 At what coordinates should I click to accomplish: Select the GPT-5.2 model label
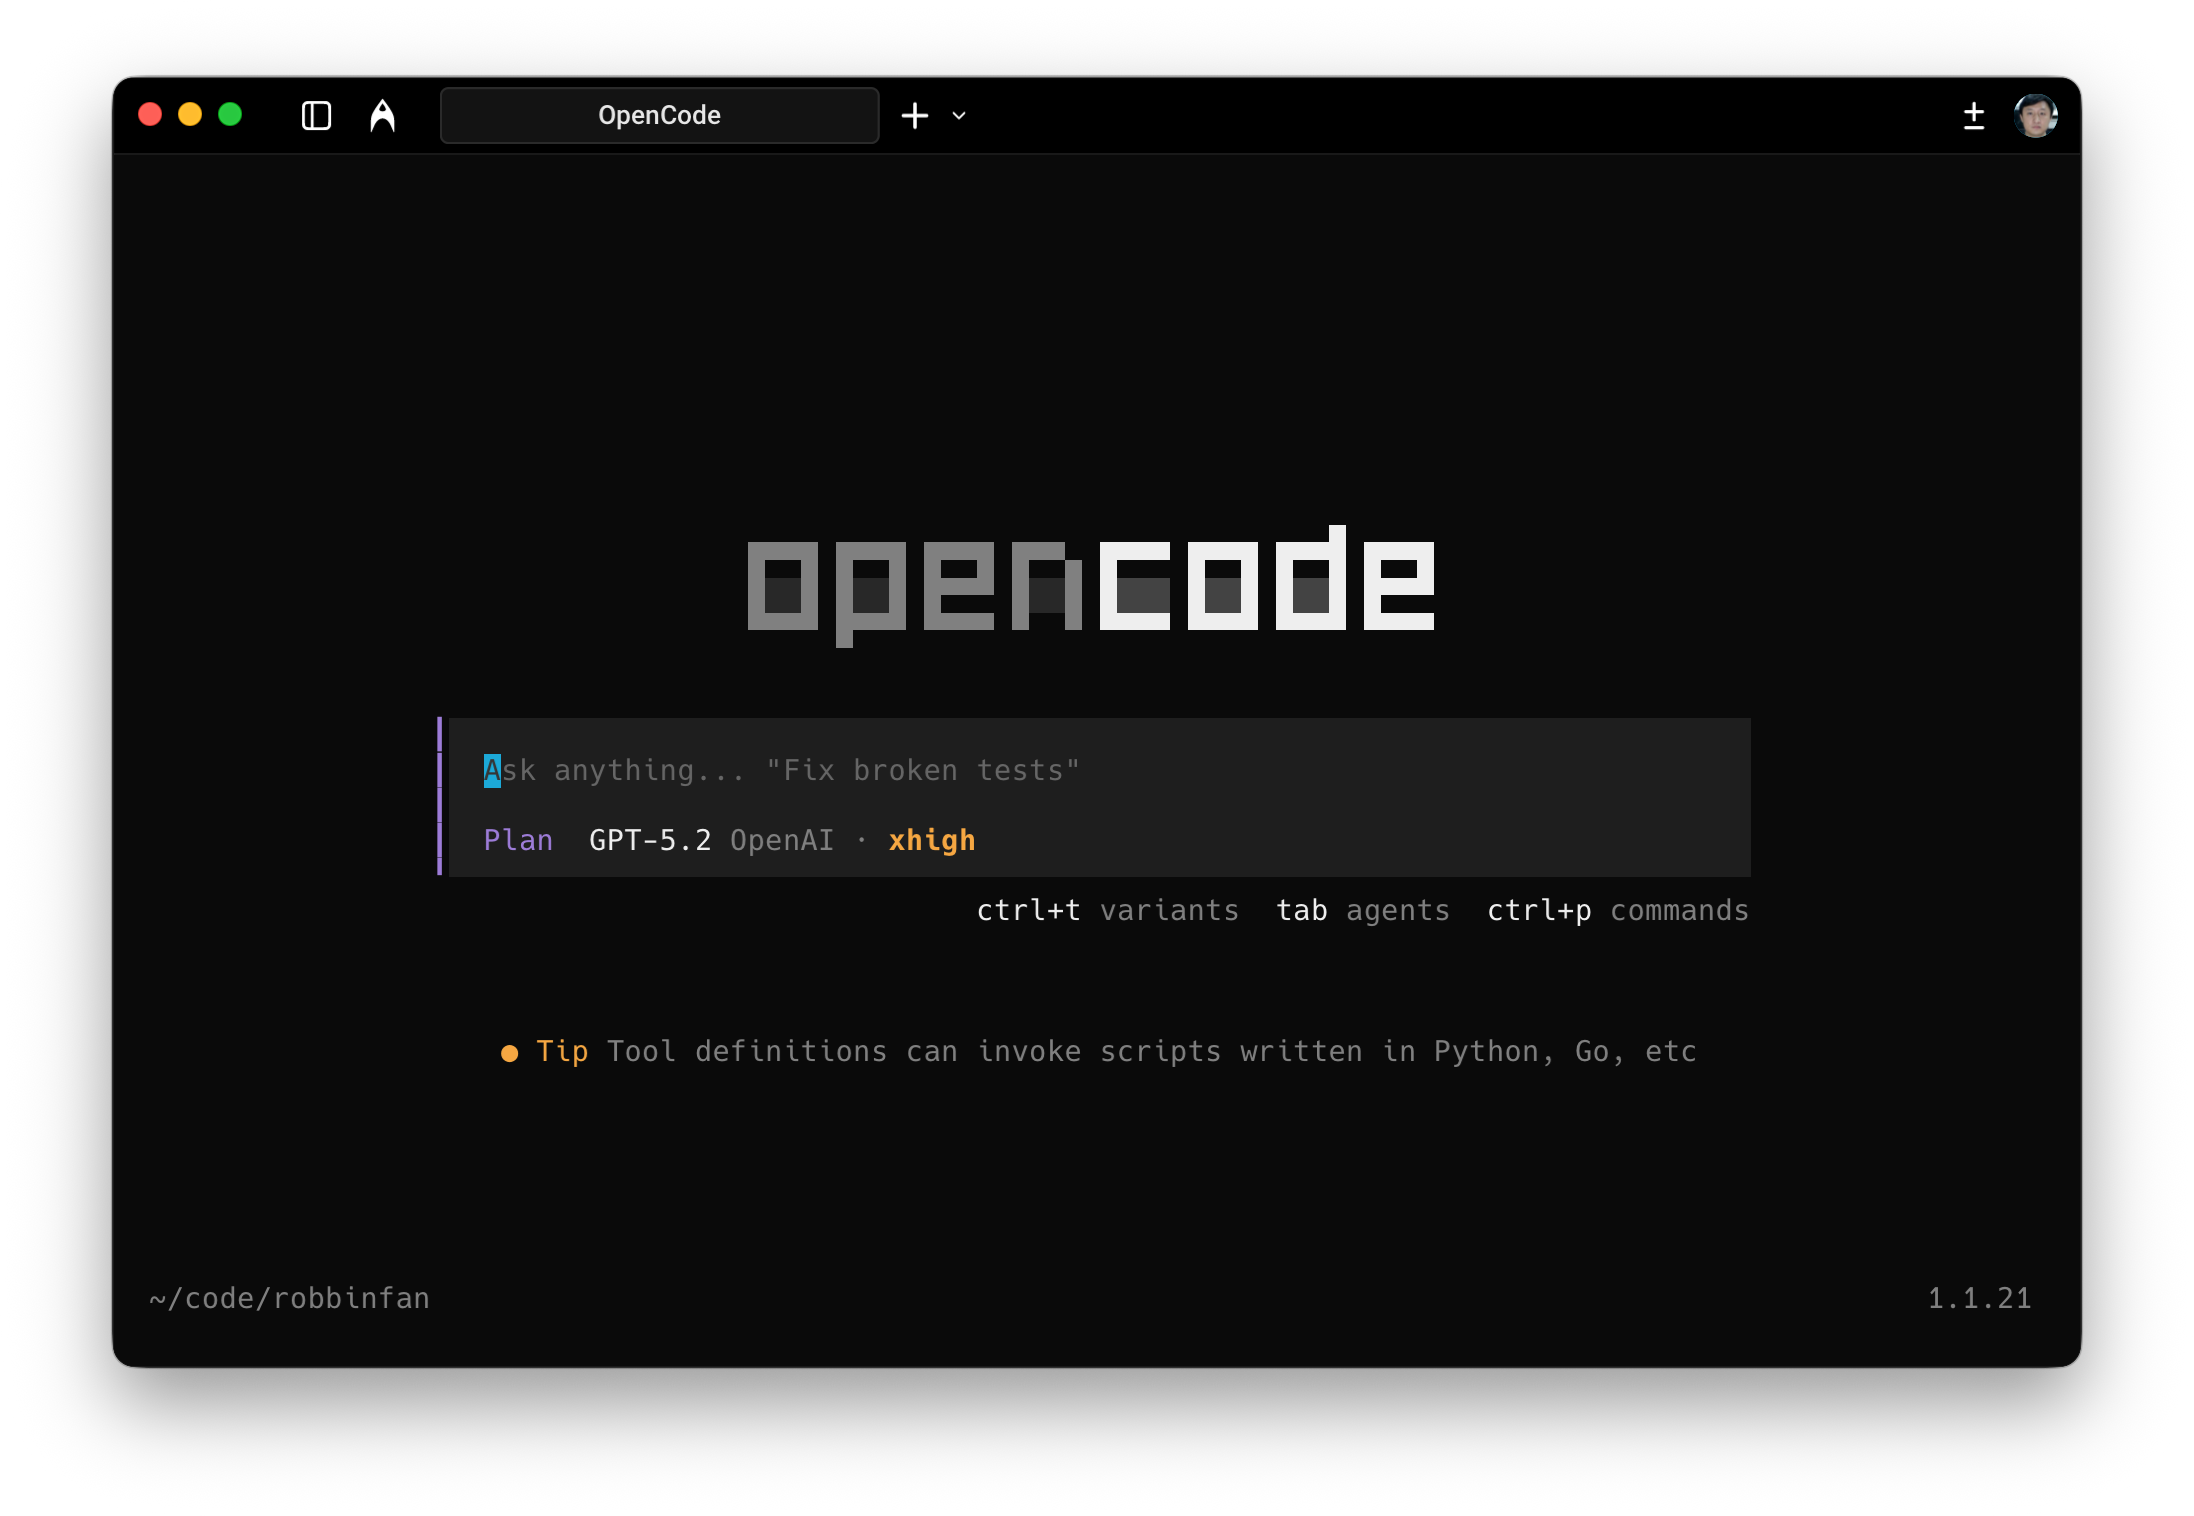(649, 840)
